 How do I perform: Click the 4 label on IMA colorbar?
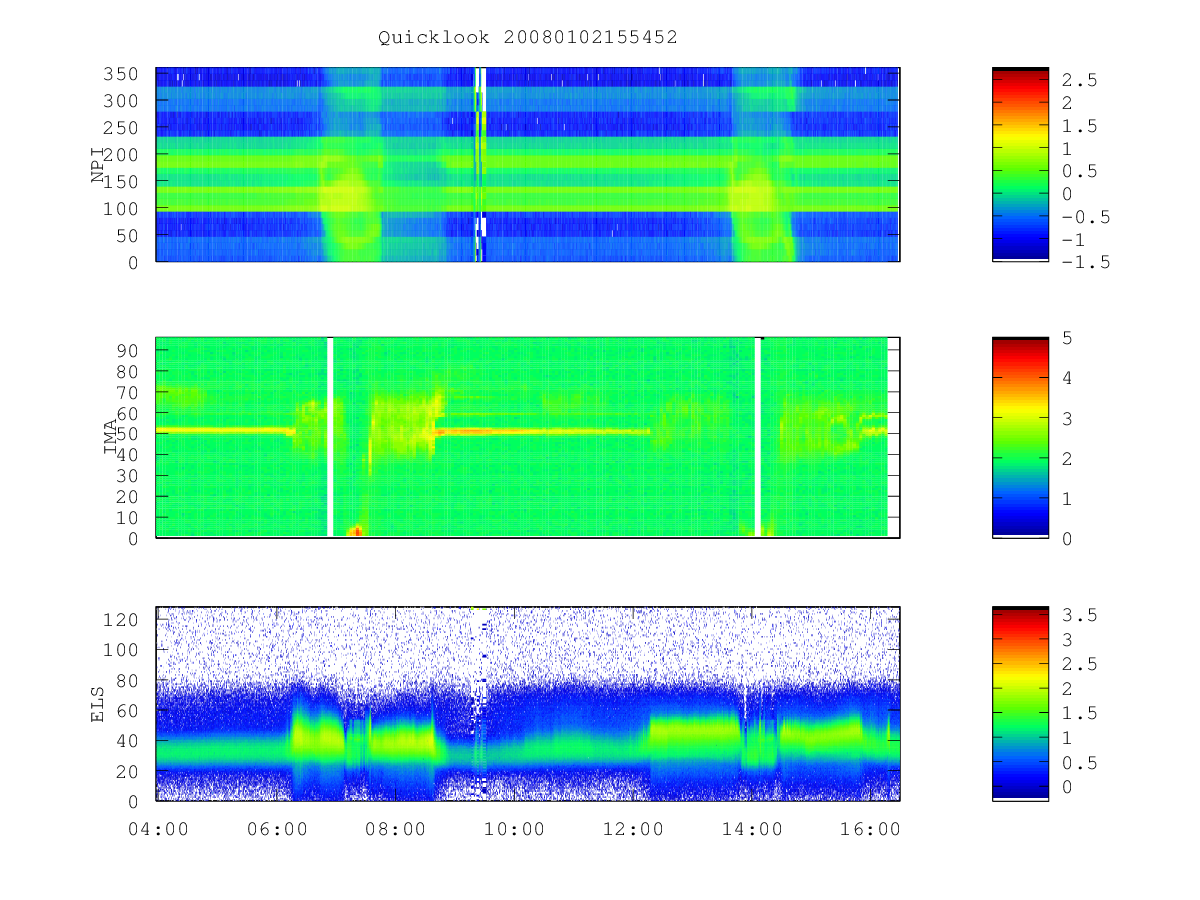(x=1067, y=378)
